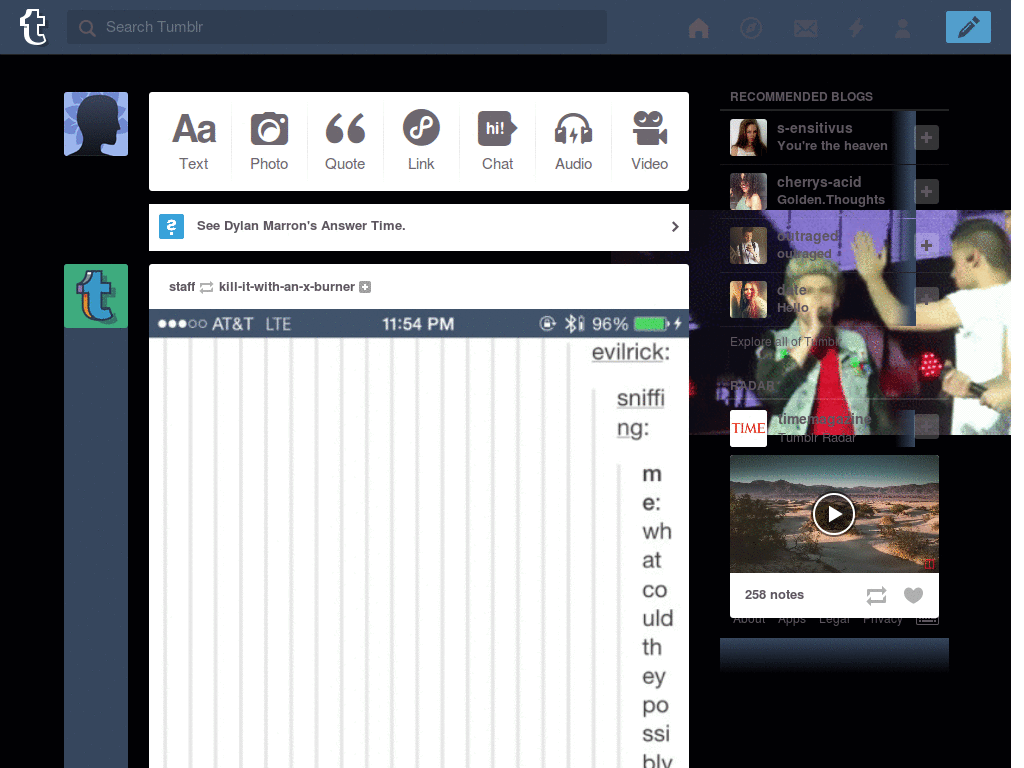Click the sniffing username in post
Image resolution: width=1024 pixels, height=768 pixels.
pyautogui.click(x=641, y=413)
